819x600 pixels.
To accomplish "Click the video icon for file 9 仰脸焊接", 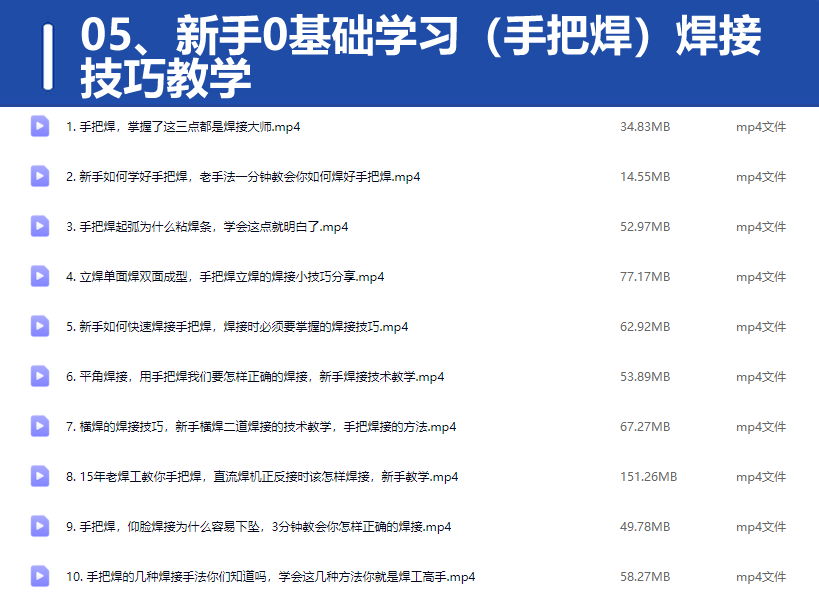I will click(40, 526).
